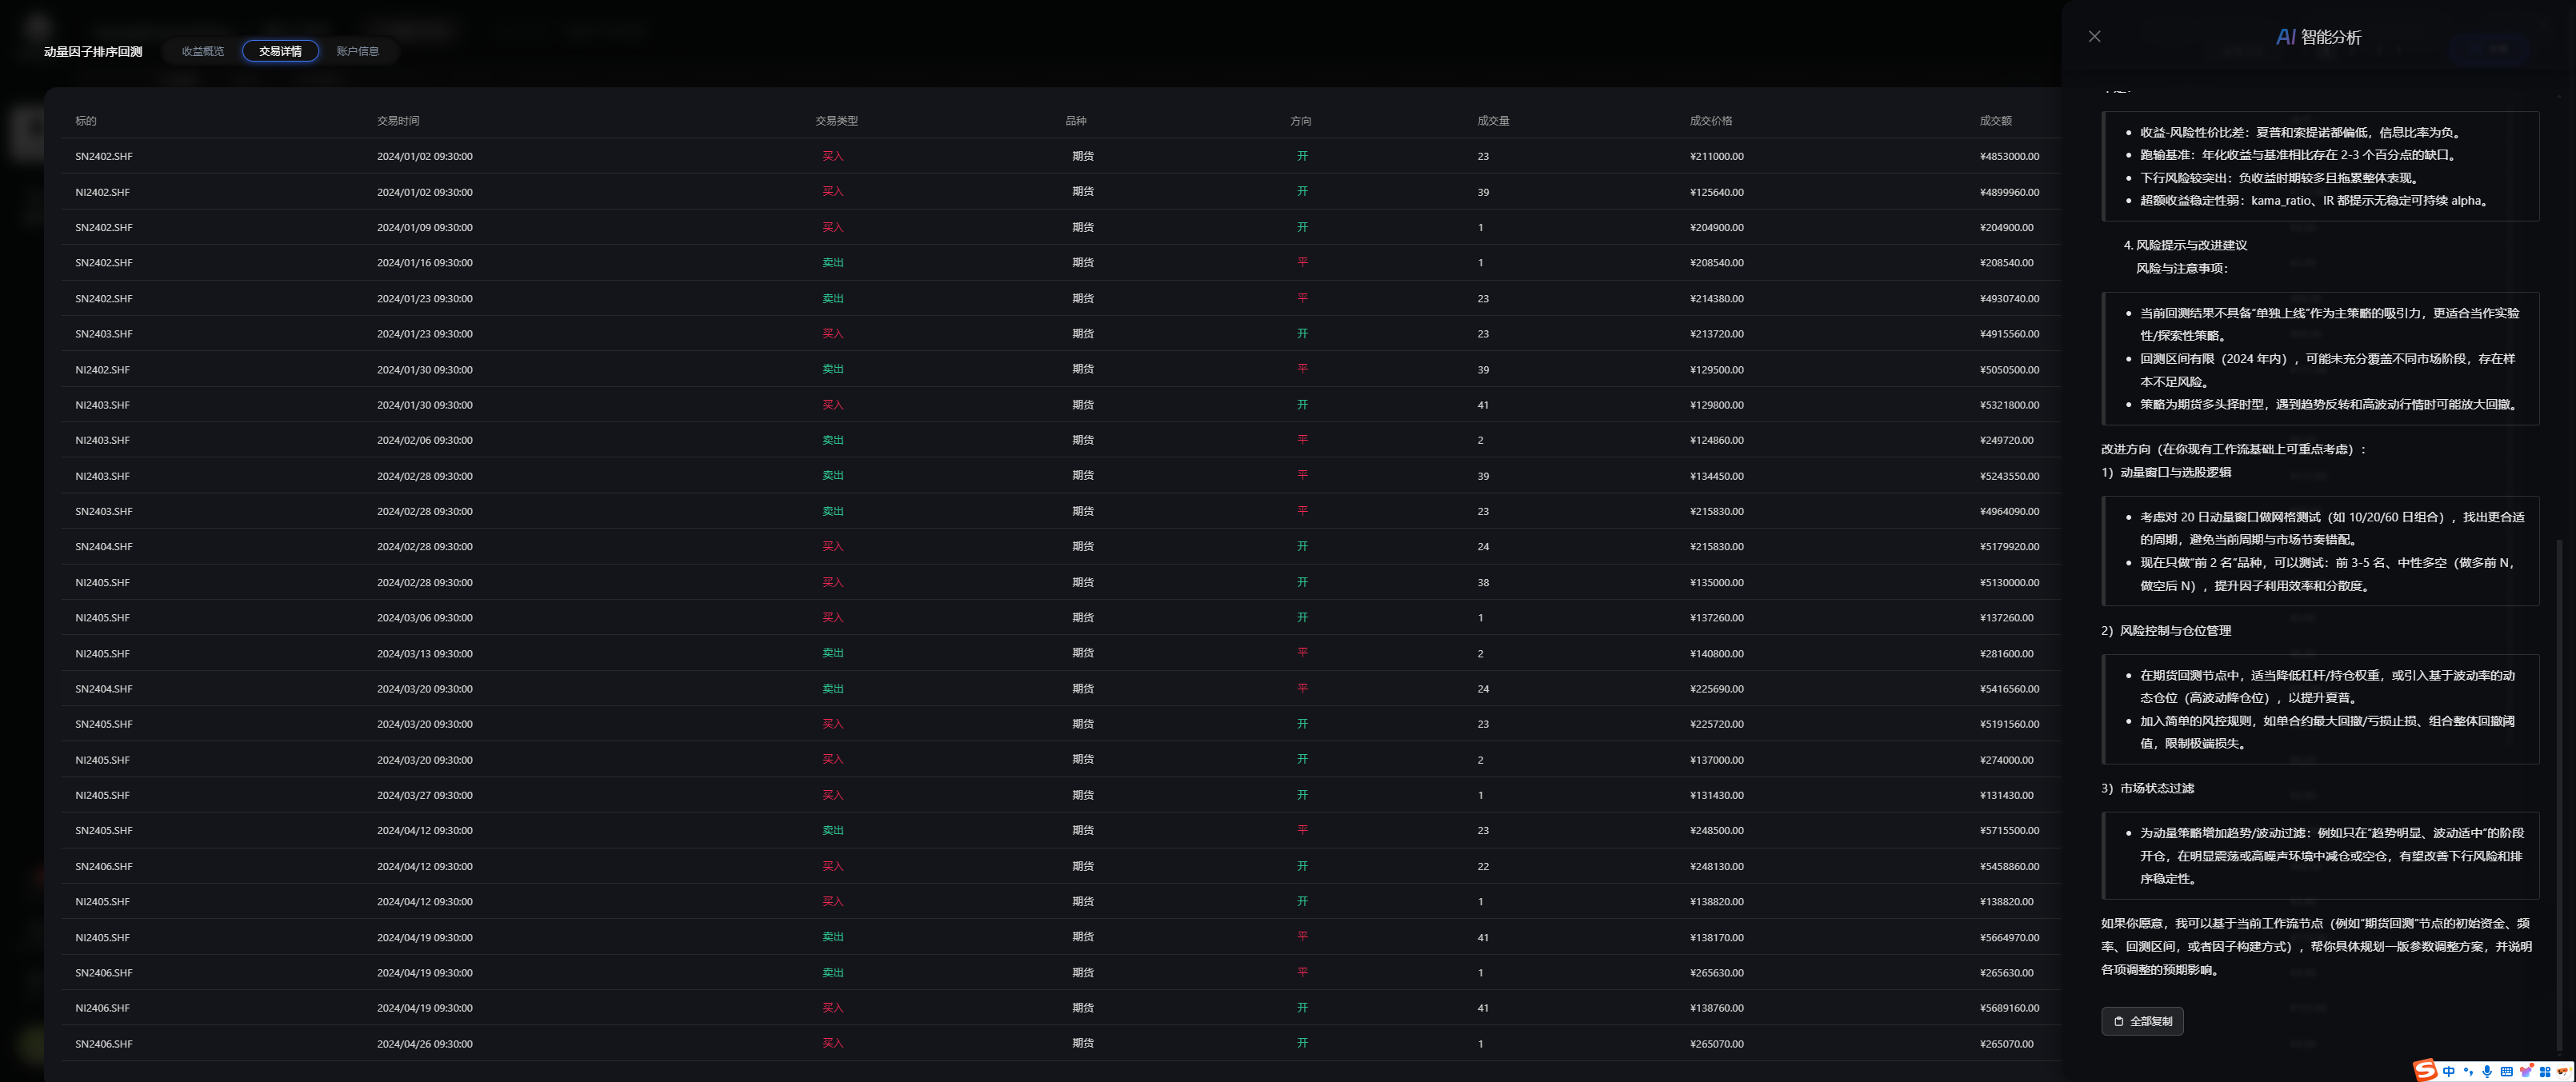This screenshot has height=1082, width=2576.
Task: Click the 品种 column header
Action: point(1076,121)
